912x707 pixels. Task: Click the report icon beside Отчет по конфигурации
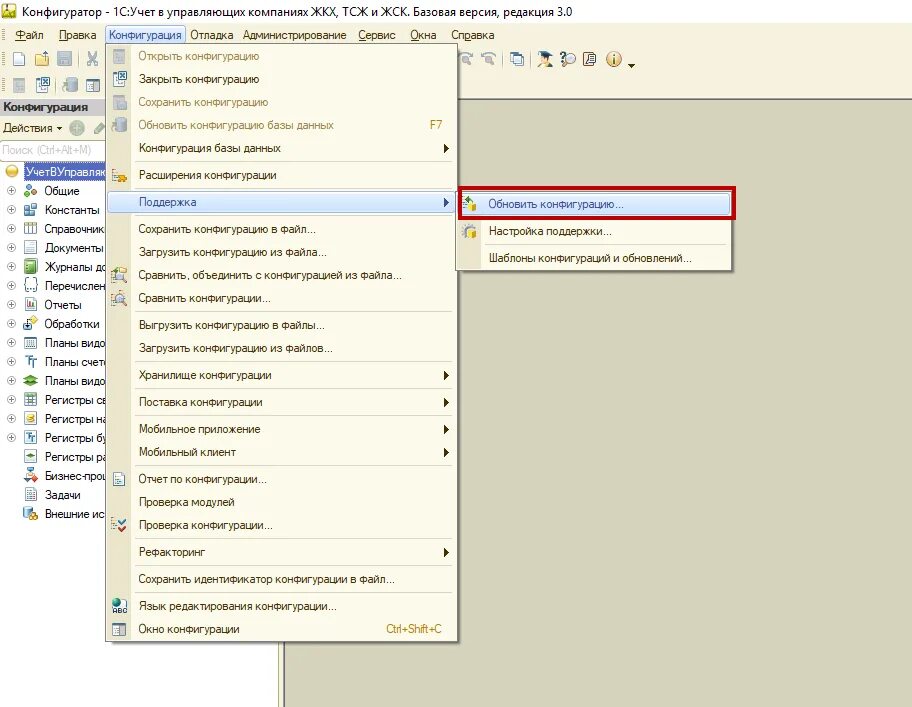tap(119, 479)
